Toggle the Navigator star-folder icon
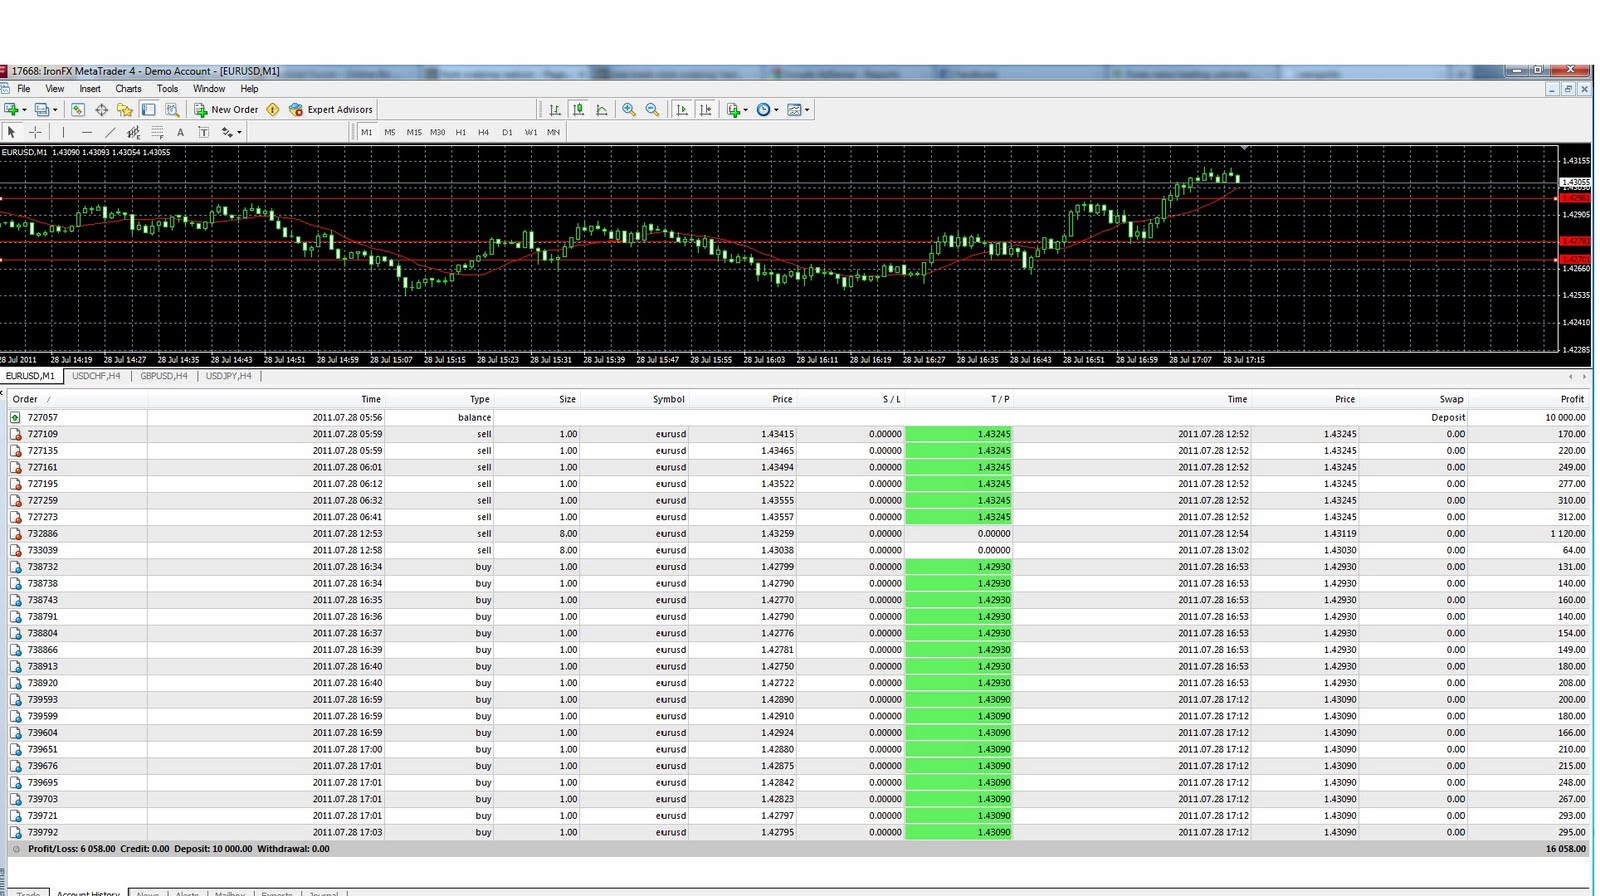1600x896 pixels. 125,110
